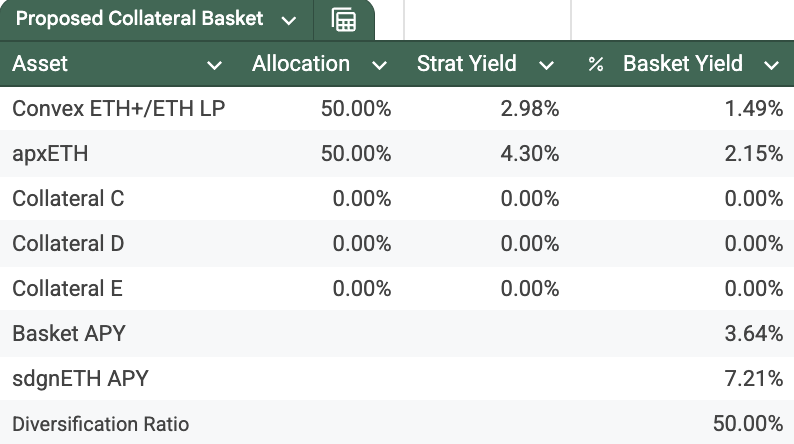Select the Diversification Ratio label cell
Viewport: 794px width, 444px height.
[100, 424]
